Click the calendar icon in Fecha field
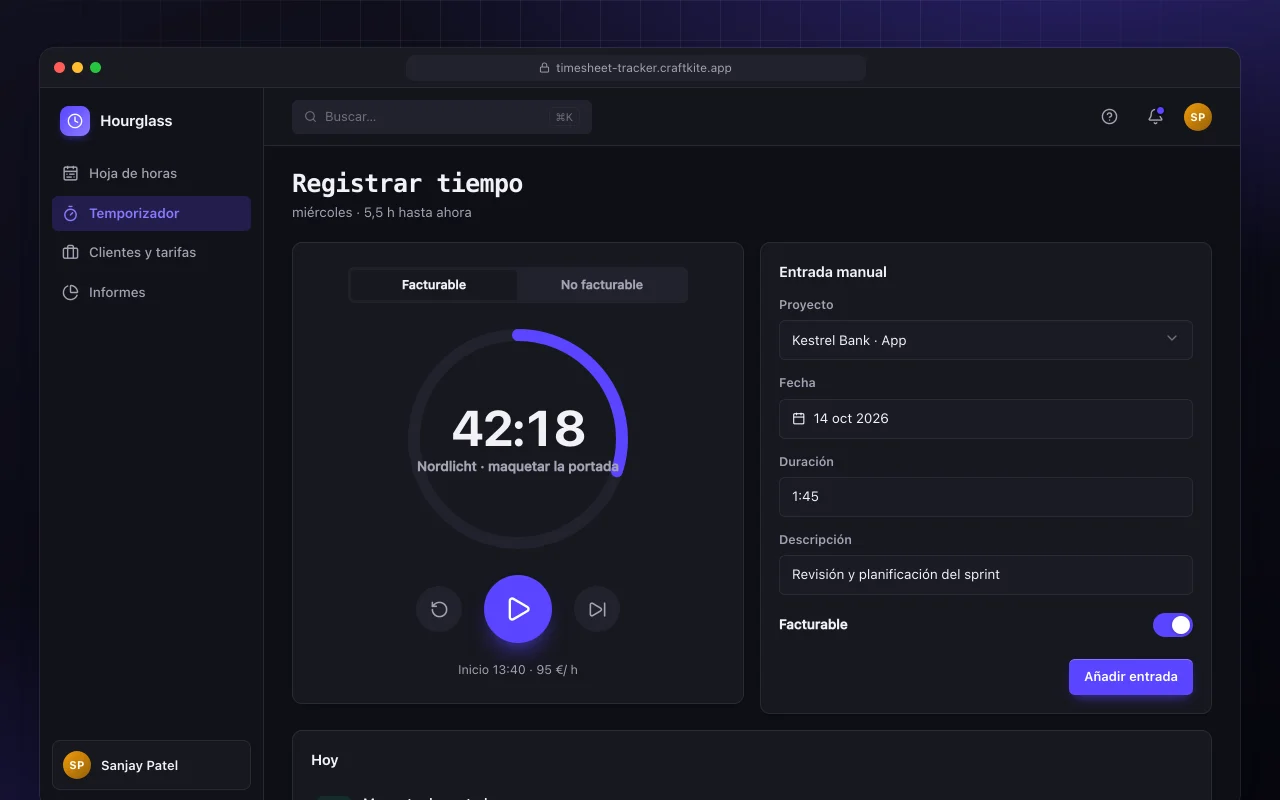This screenshot has width=1280, height=800. (799, 419)
